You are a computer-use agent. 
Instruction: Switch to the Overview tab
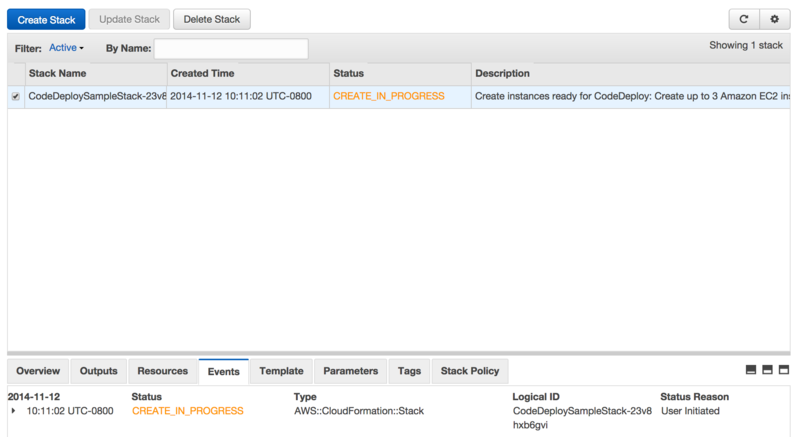click(38, 371)
